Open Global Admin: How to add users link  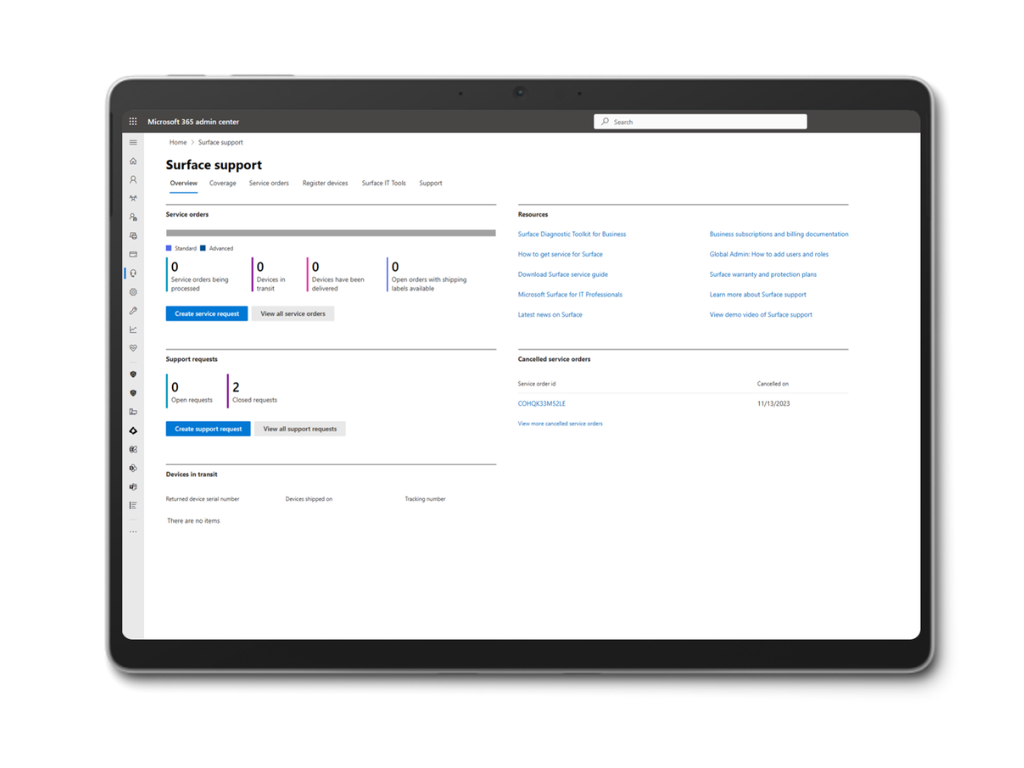click(769, 254)
